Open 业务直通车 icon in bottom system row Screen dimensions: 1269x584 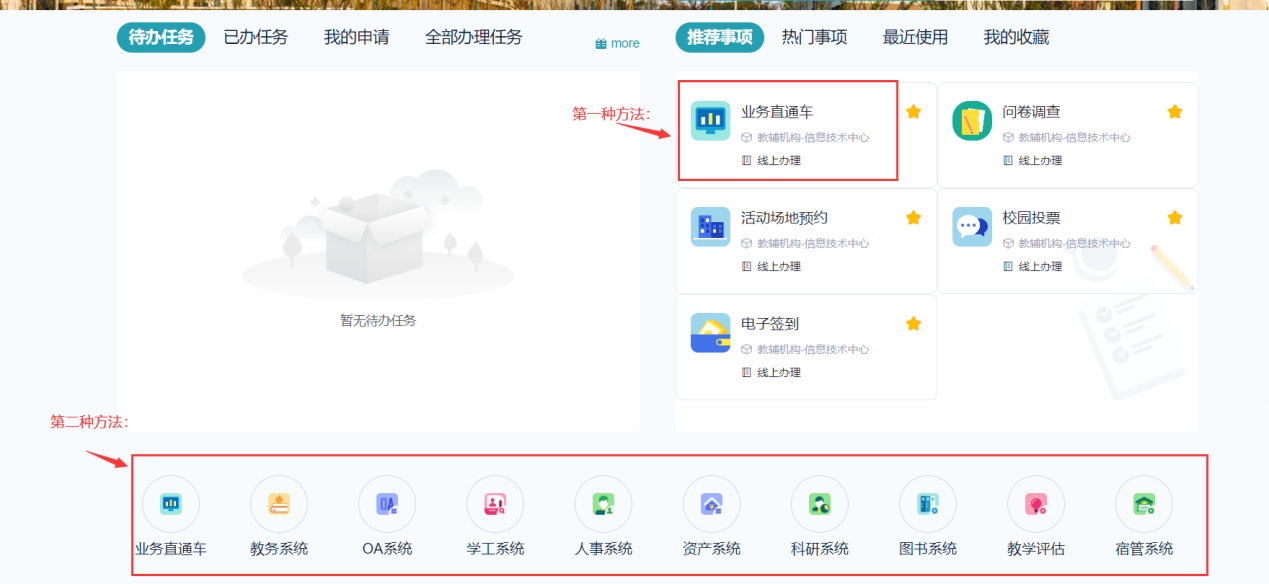[171, 505]
